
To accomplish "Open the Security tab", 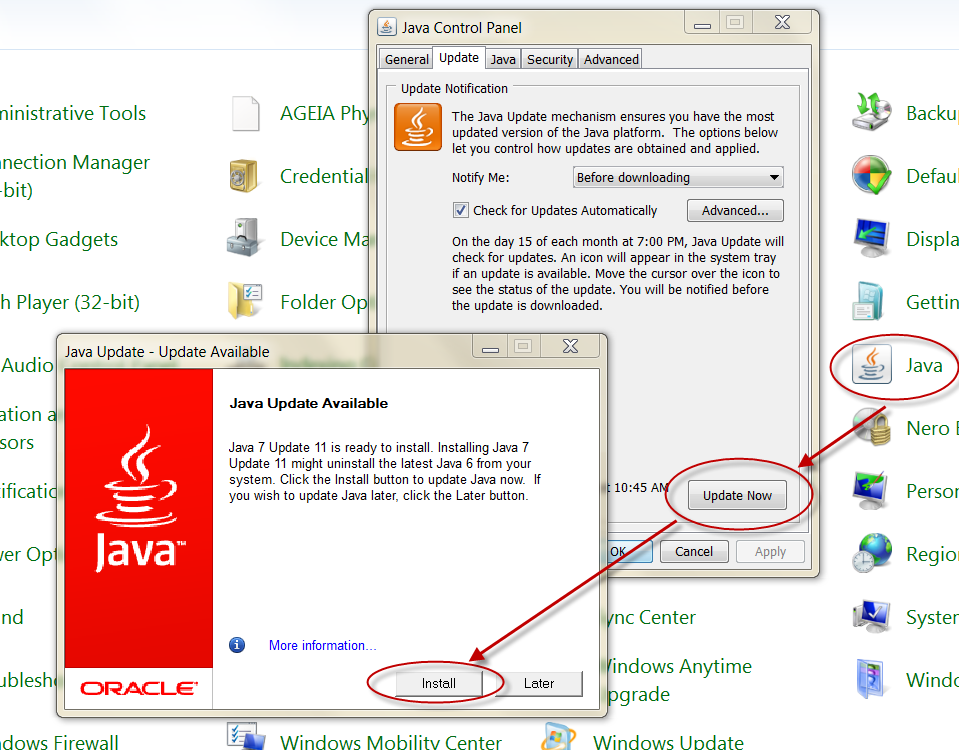I will point(550,59).
